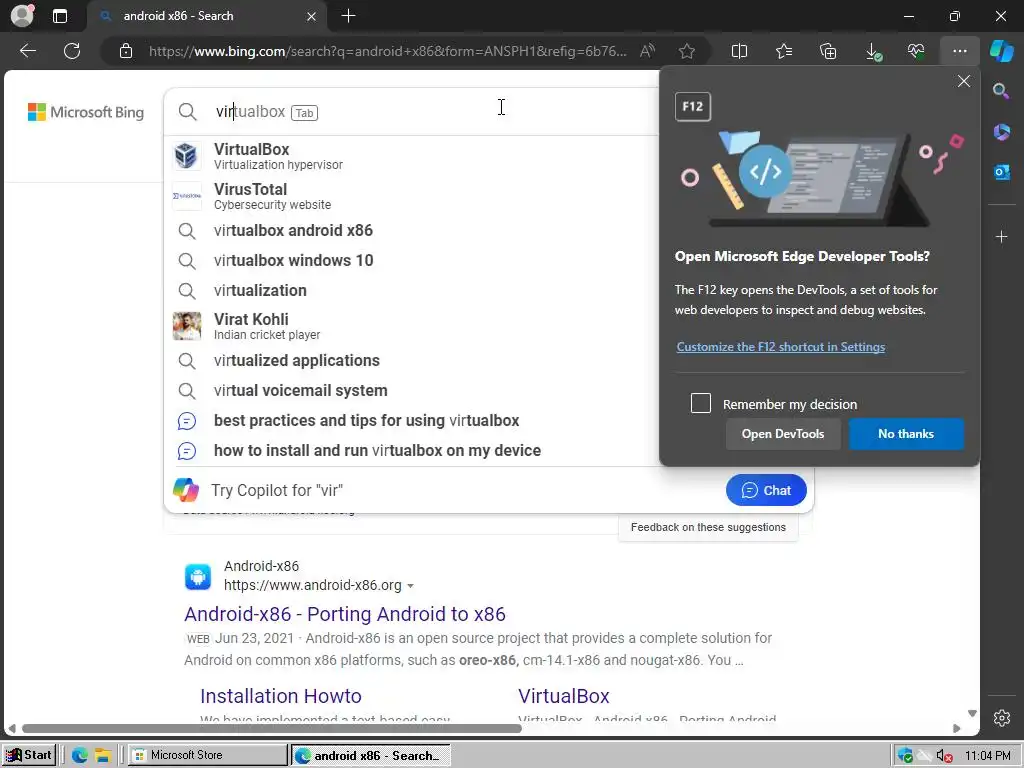This screenshot has height=768, width=1024.
Task: Click the Android-x86 site favicon
Action: click(198, 577)
